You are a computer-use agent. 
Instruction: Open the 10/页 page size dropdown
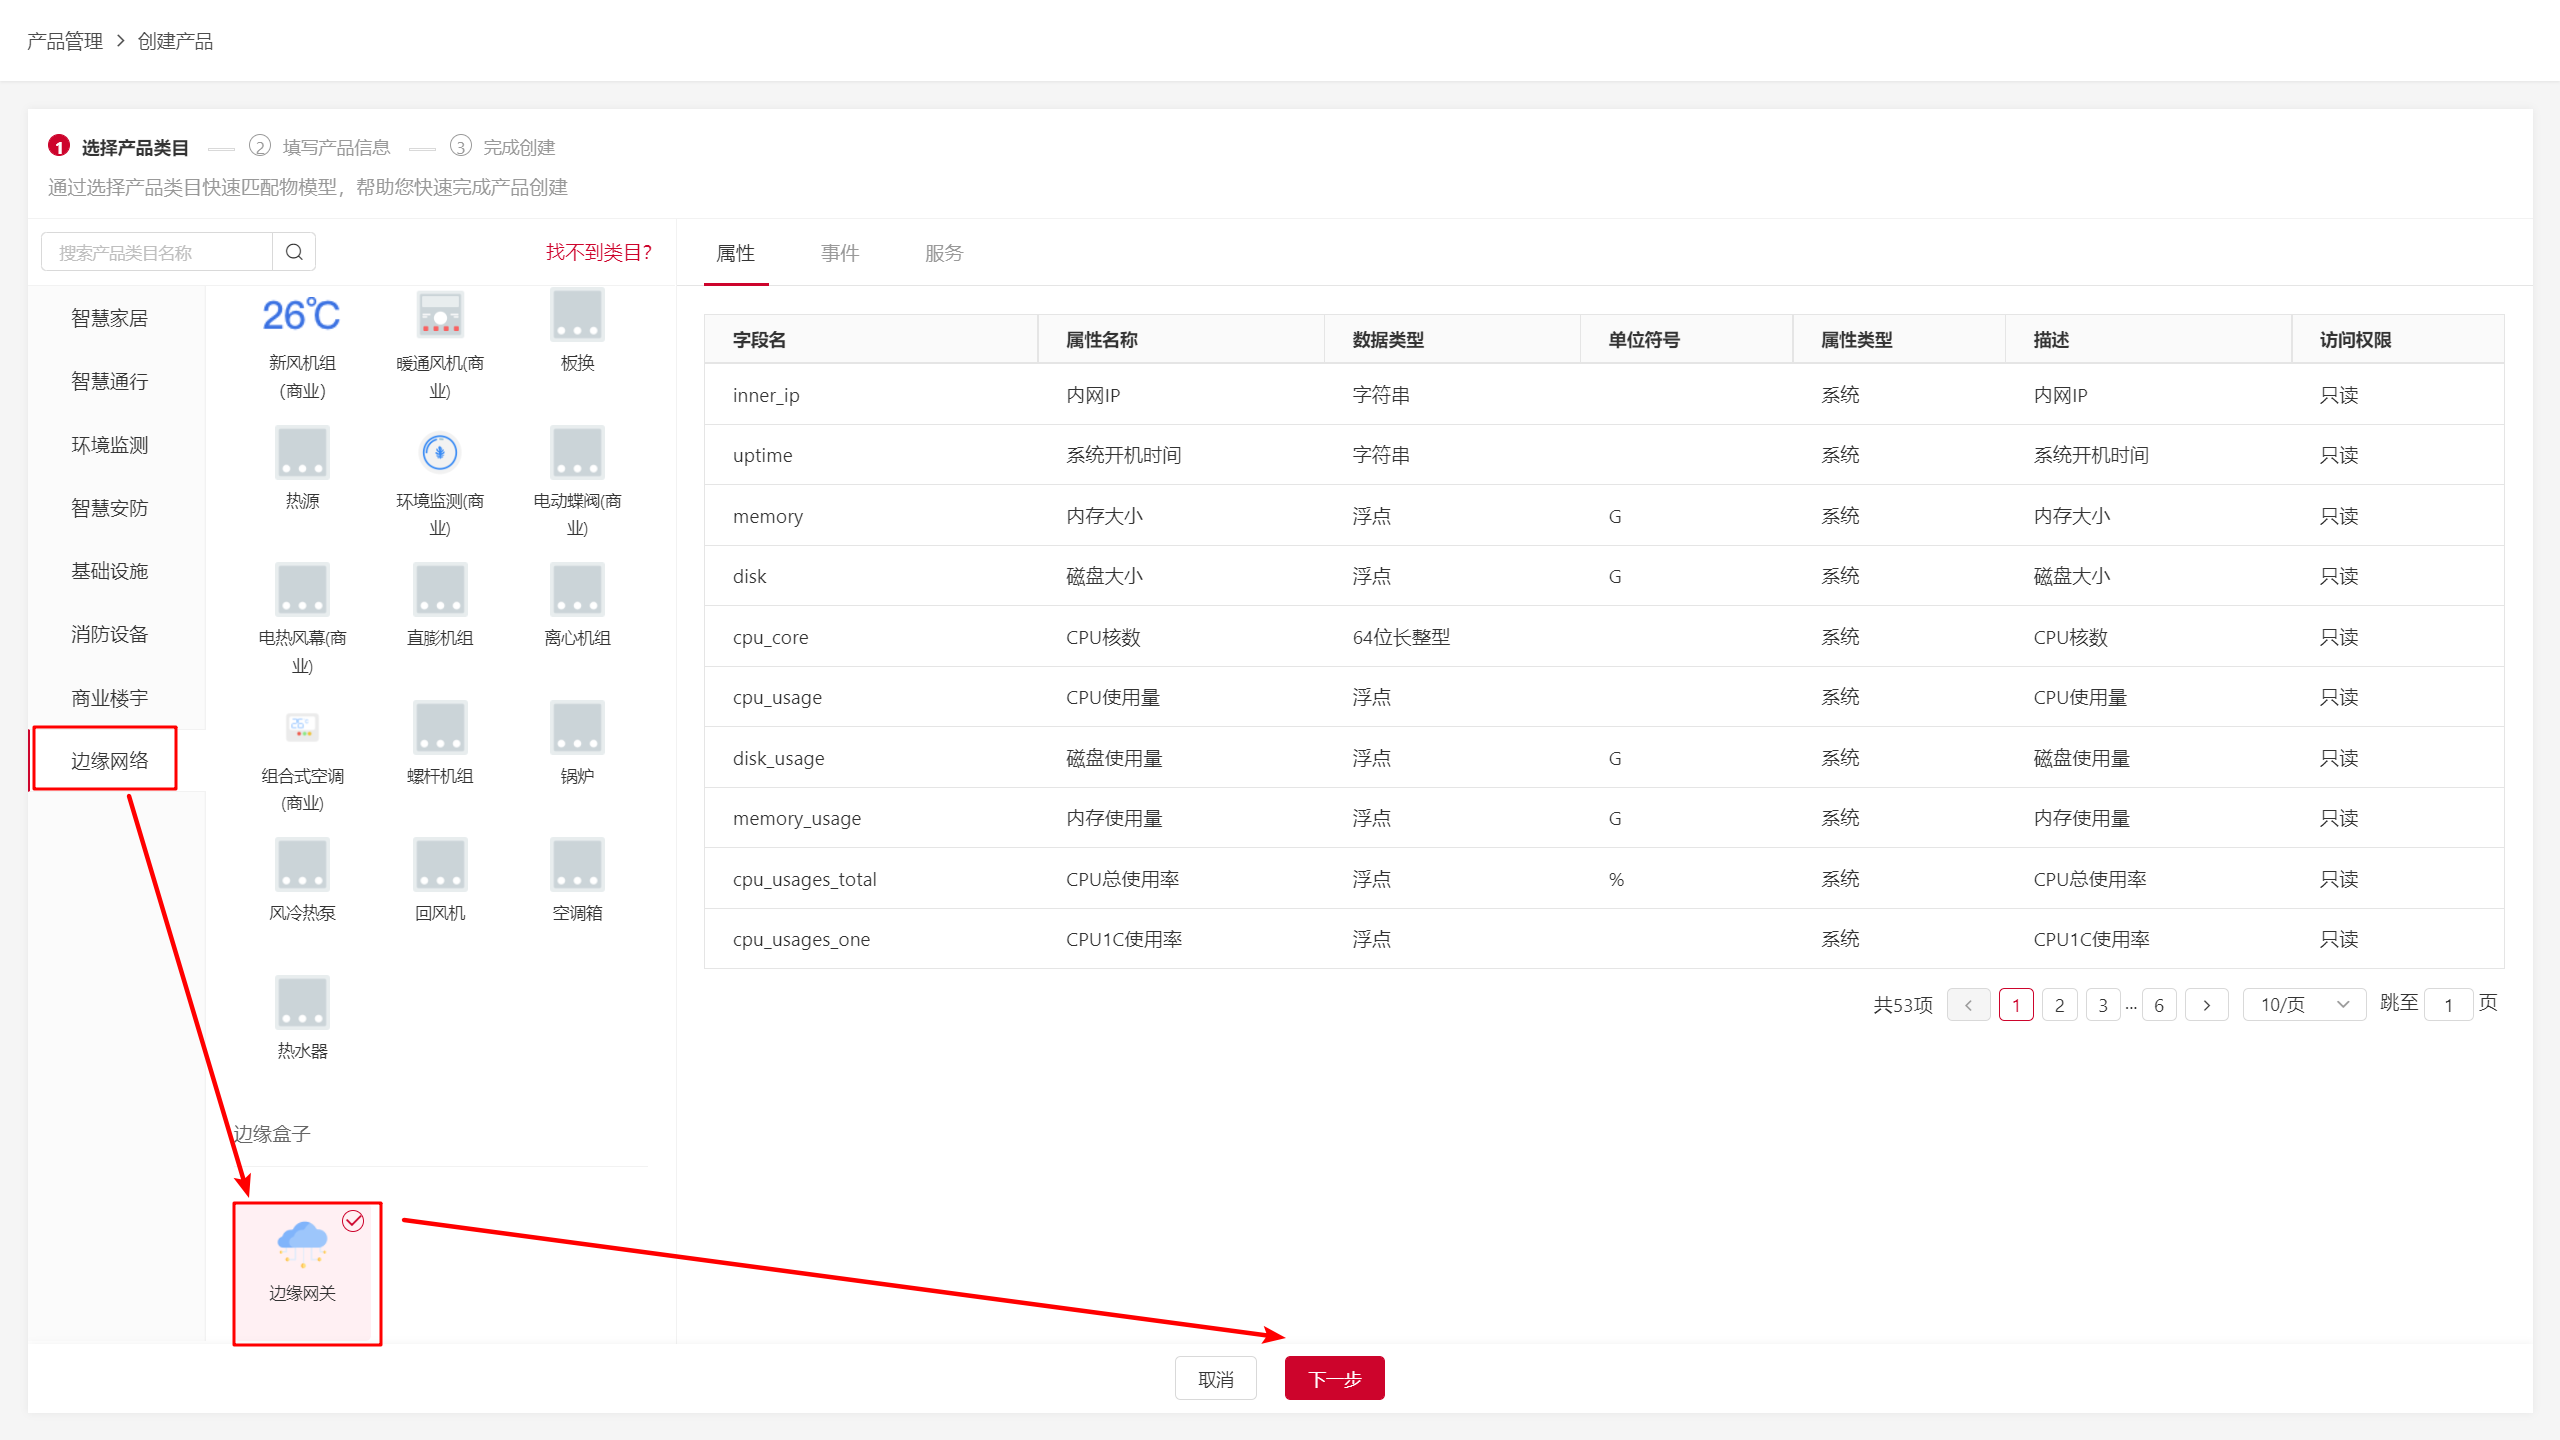coord(2304,1004)
